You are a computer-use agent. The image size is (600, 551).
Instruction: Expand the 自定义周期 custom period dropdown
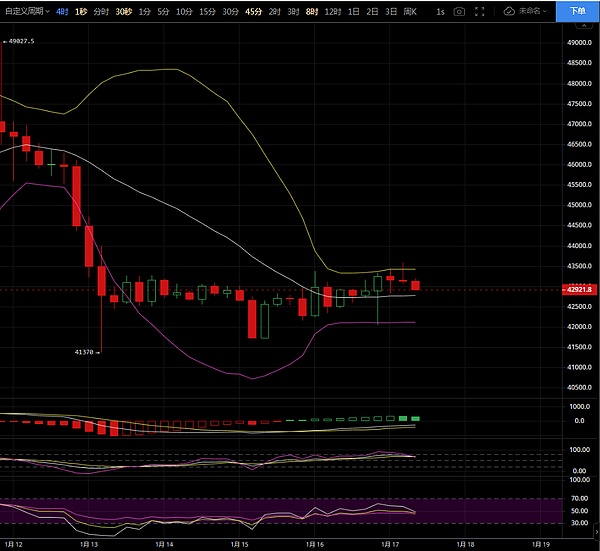click(26, 11)
